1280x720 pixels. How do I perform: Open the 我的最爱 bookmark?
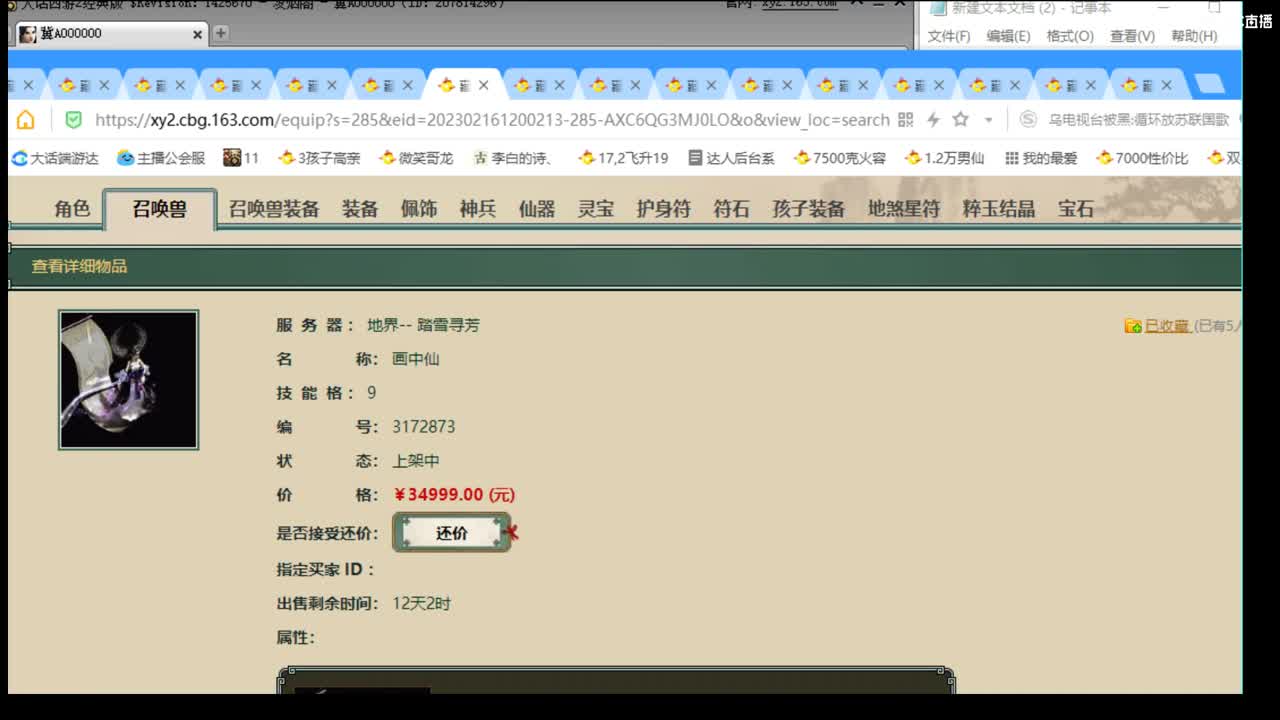(x=1041, y=158)
